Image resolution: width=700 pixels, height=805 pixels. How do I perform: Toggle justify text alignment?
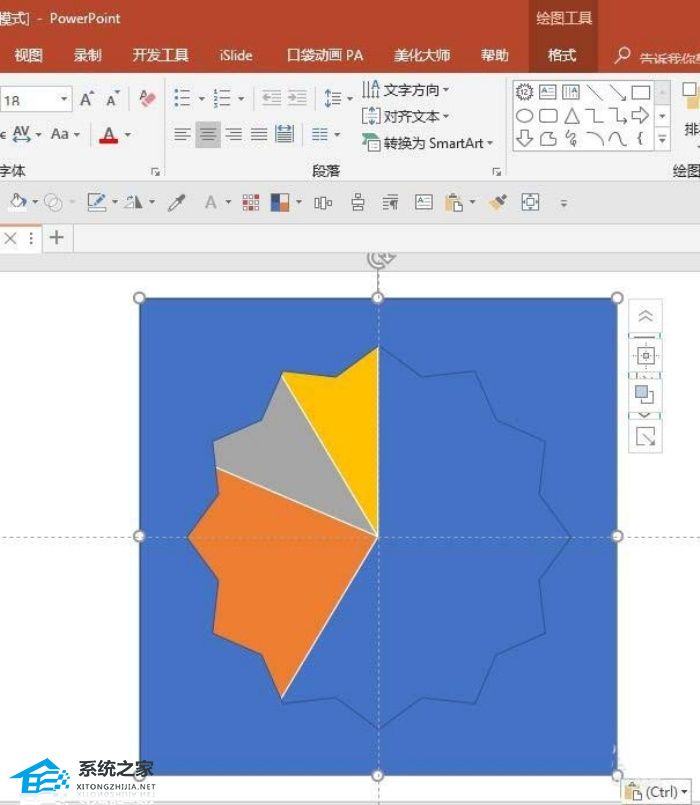259,135
